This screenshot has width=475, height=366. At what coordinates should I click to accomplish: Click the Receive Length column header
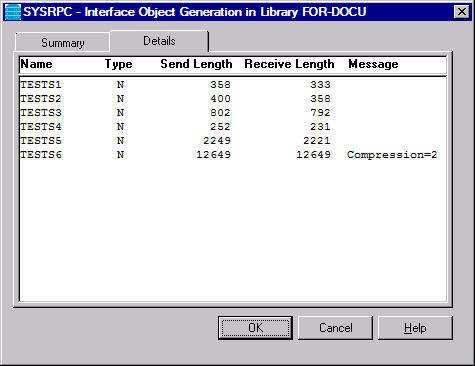tap(289, 64)
